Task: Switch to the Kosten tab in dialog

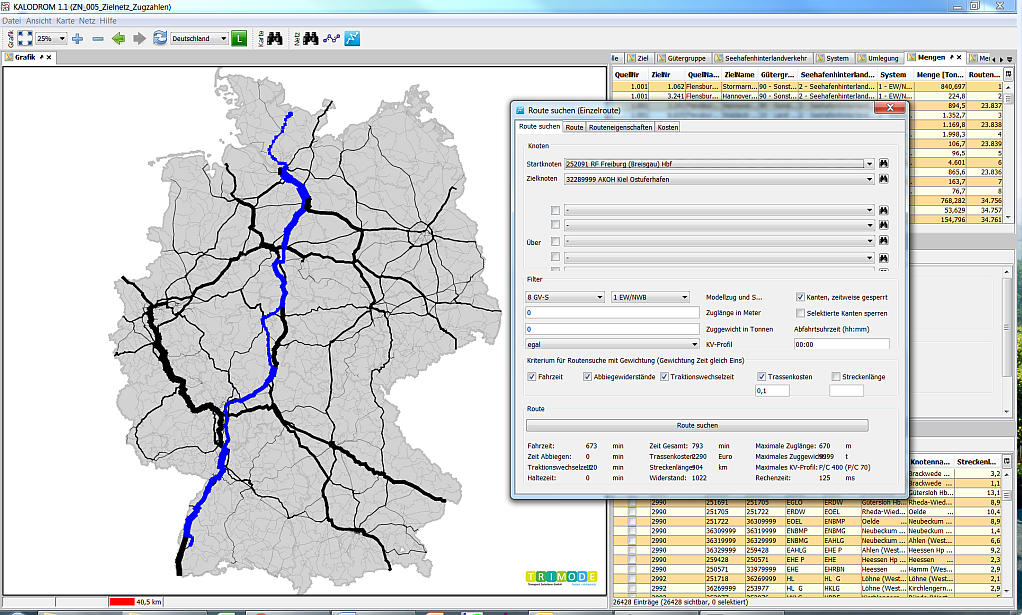Action: (x=667, y=127)
